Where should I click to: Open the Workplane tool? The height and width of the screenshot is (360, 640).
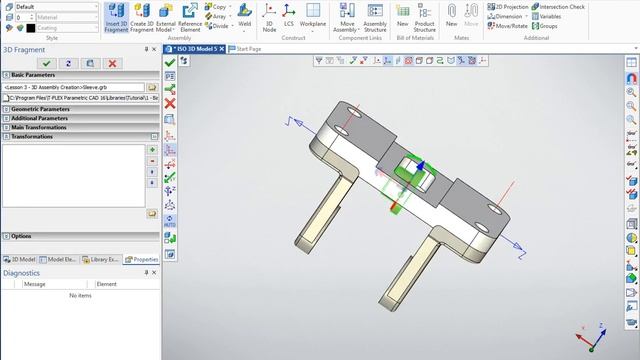click(313, 18)
